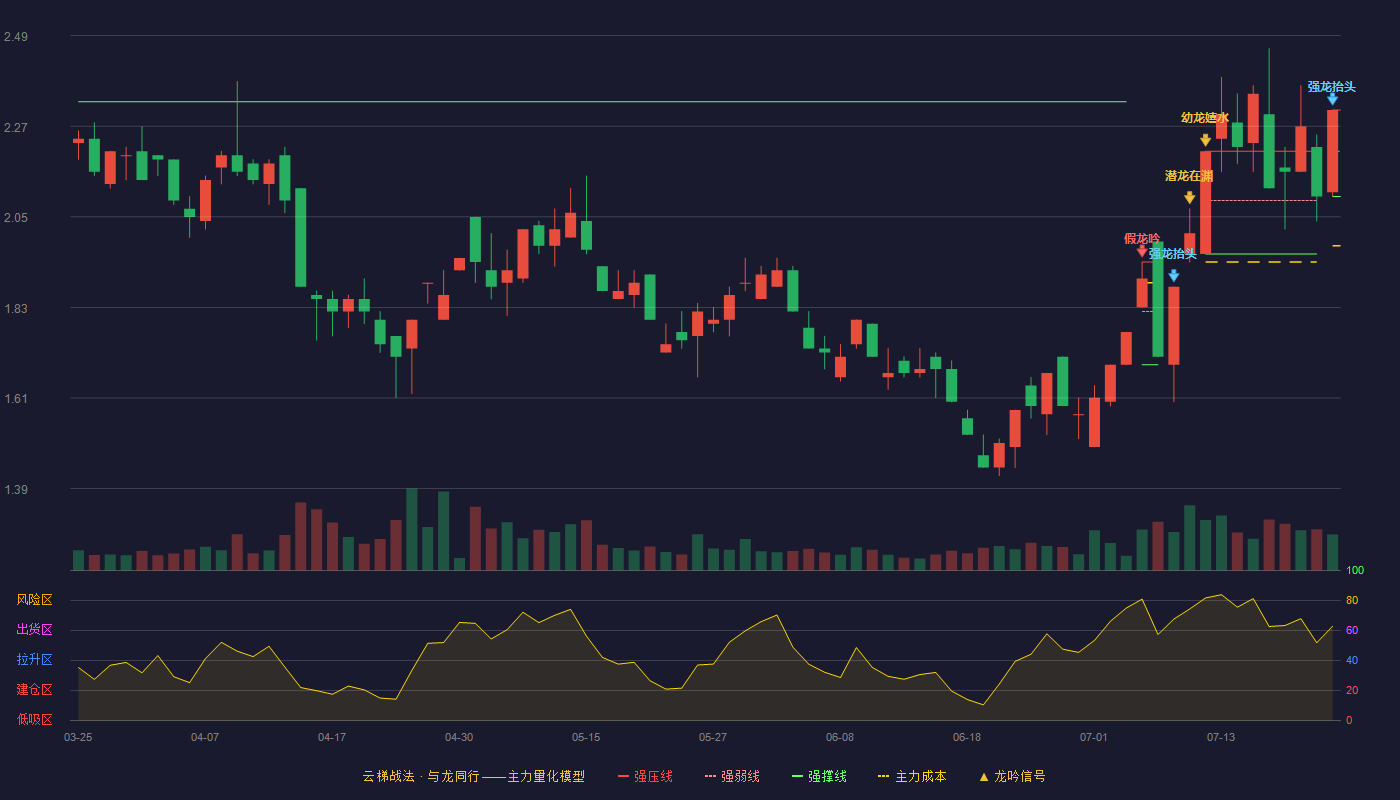The width and height of the screenshot is (1400, 800).
Task: Click the 1.83 price axis label
Action: (x=16, y=309)
